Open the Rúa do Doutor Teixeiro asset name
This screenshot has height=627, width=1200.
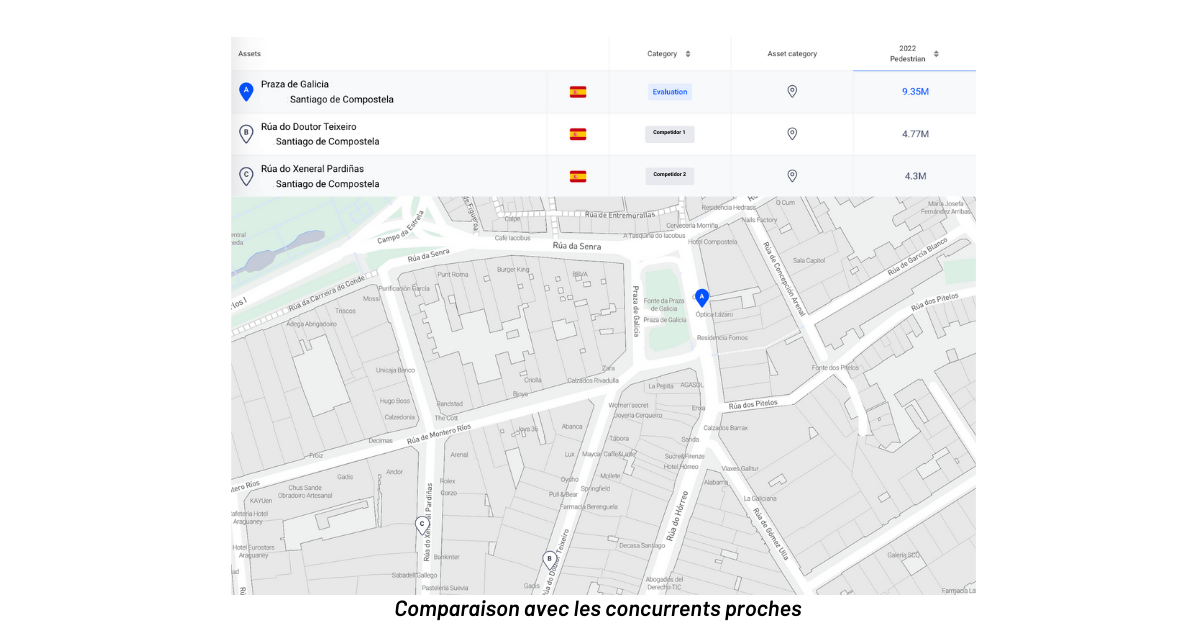pos(308,126)
